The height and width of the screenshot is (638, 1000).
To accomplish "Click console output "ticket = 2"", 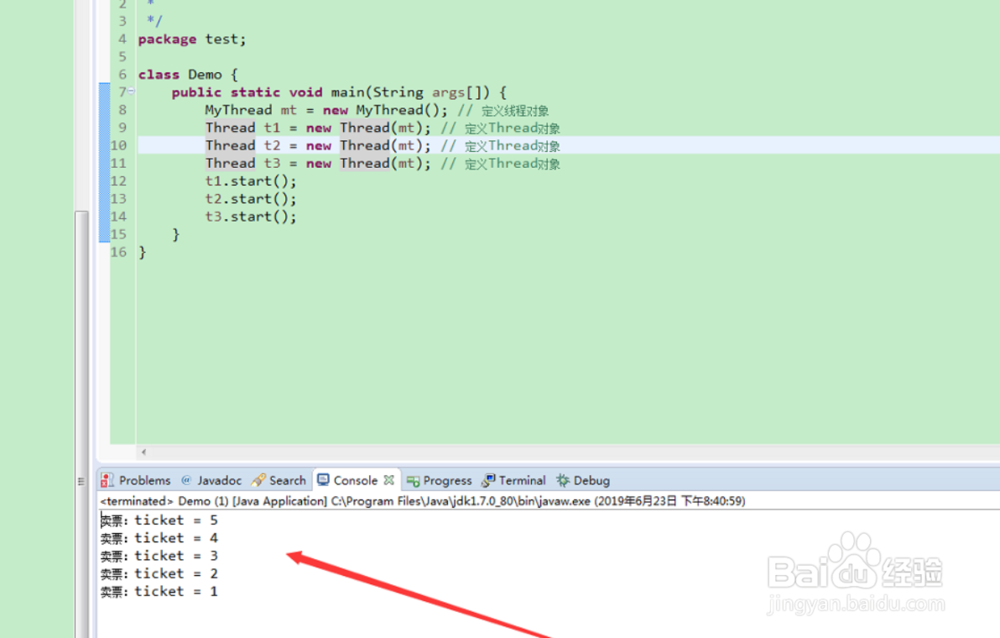I will [176, 574].
